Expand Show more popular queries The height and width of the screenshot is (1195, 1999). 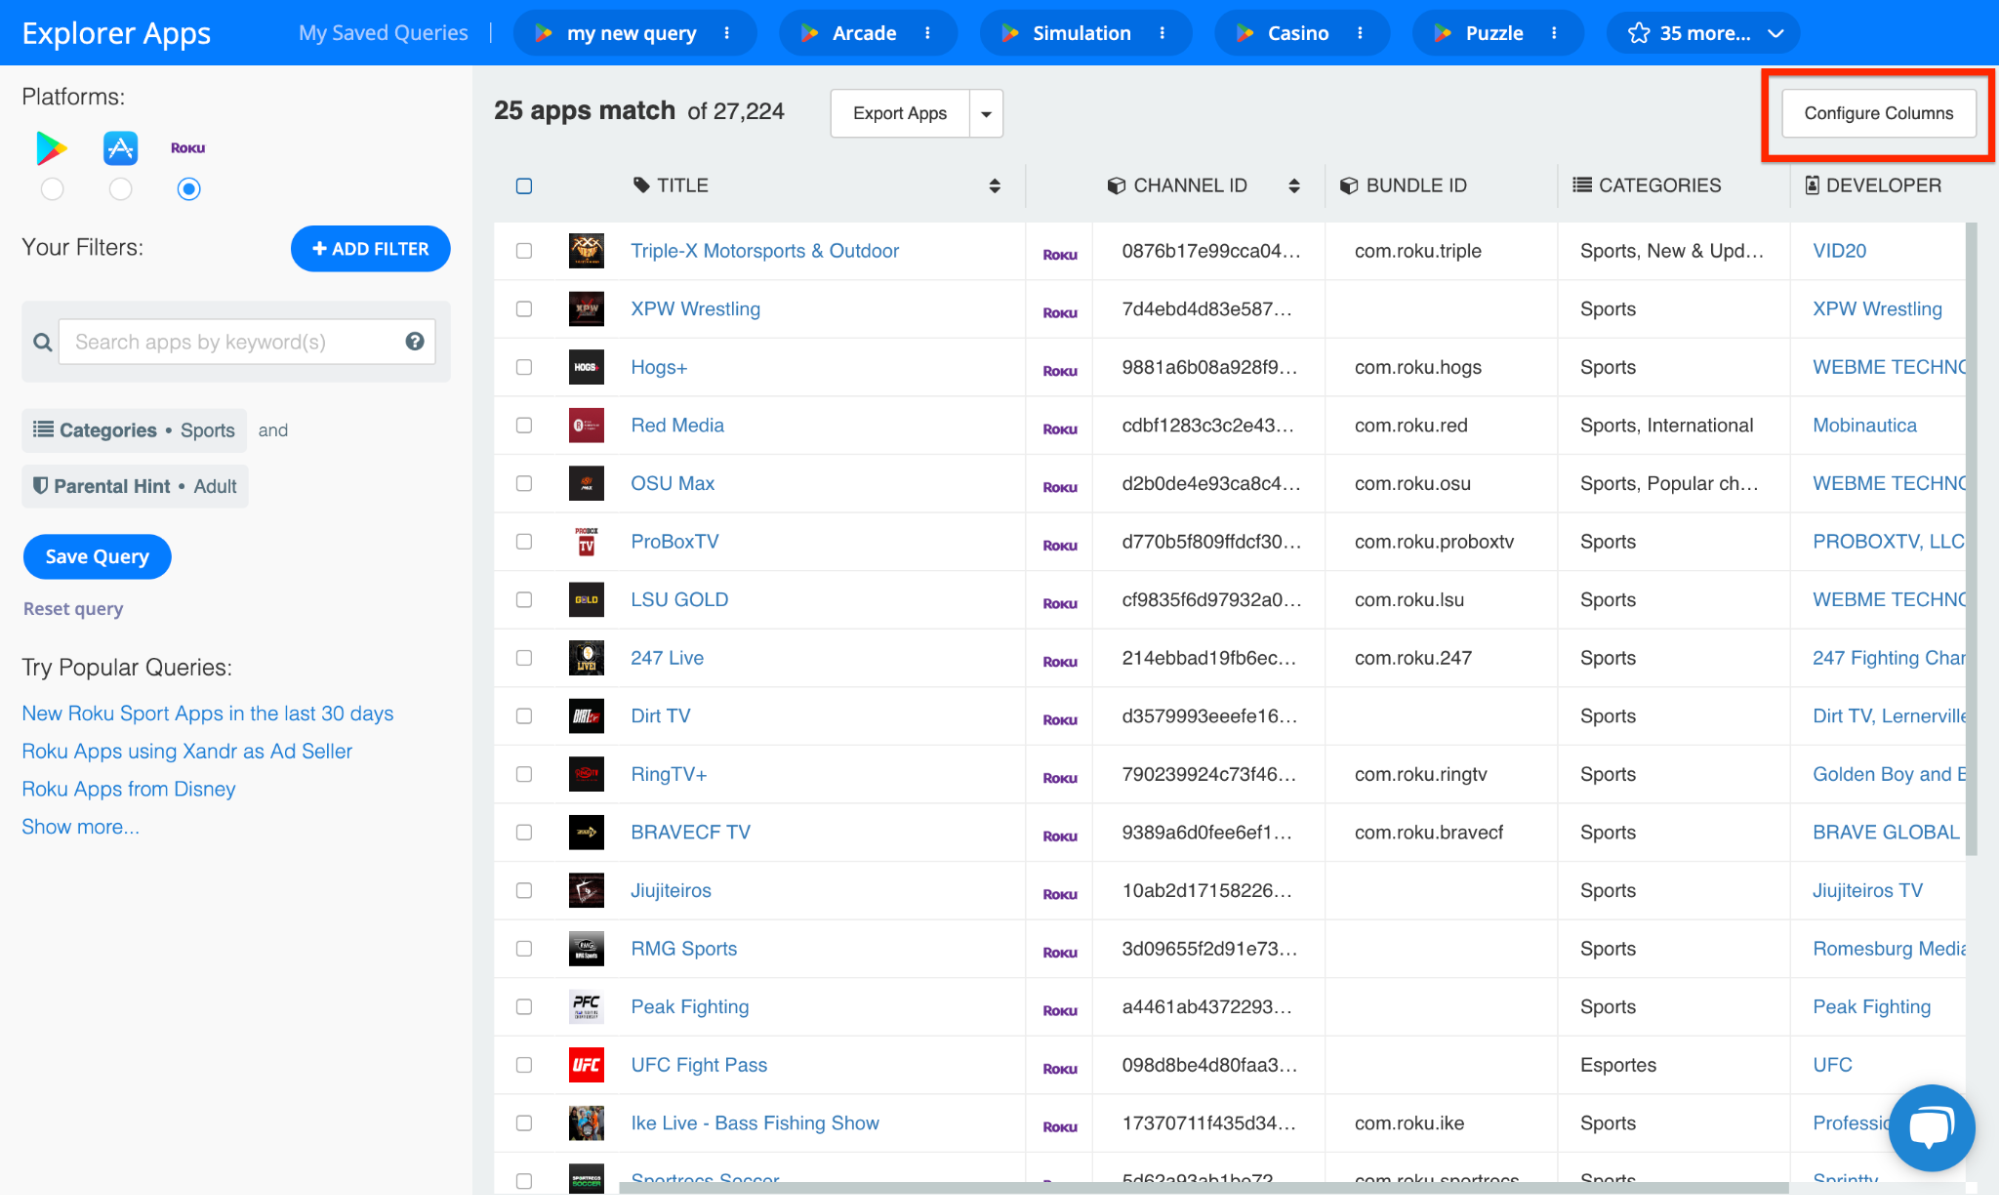coord(80,827)
